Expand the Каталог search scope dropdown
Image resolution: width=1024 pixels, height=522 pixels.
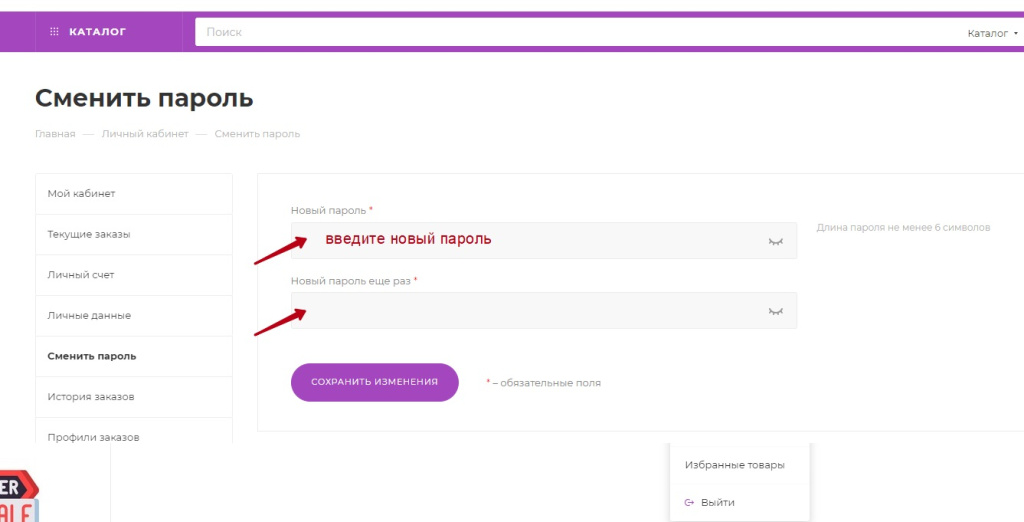point(992,33)
